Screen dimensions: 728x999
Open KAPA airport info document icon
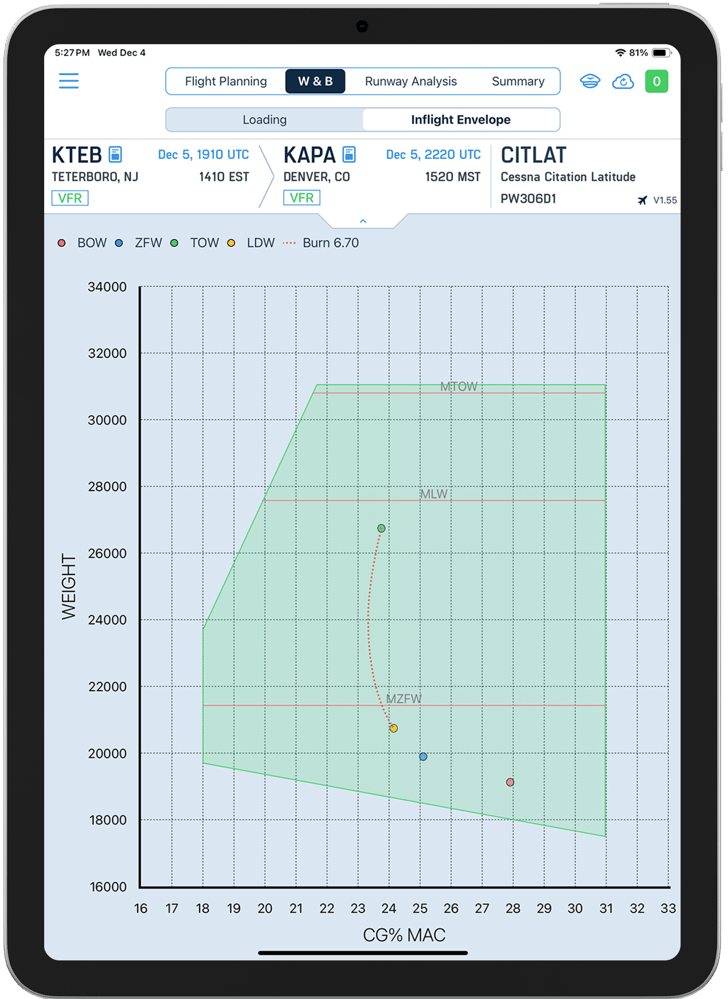point(349,155)
